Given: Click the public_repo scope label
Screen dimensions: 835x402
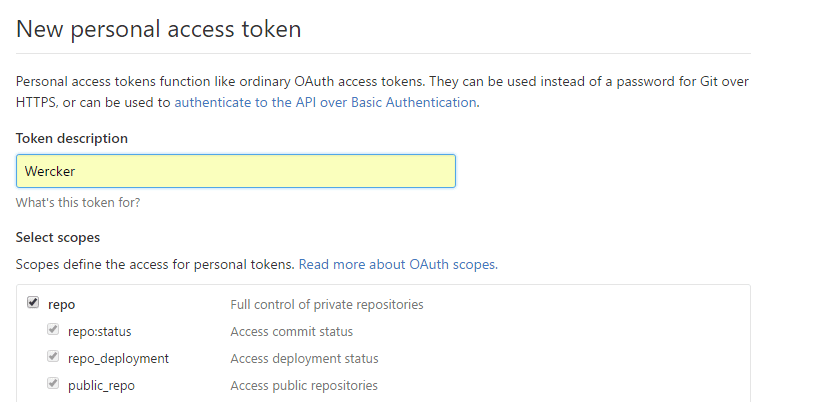Looking at the screenshot, I should (101, 385).
